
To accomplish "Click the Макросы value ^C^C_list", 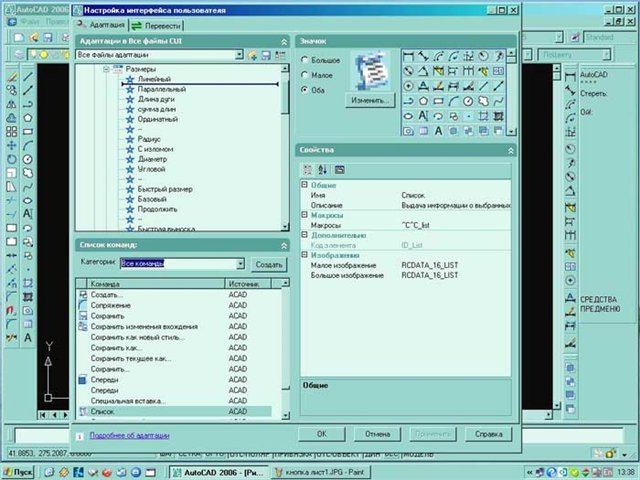I will pos(416,225).
